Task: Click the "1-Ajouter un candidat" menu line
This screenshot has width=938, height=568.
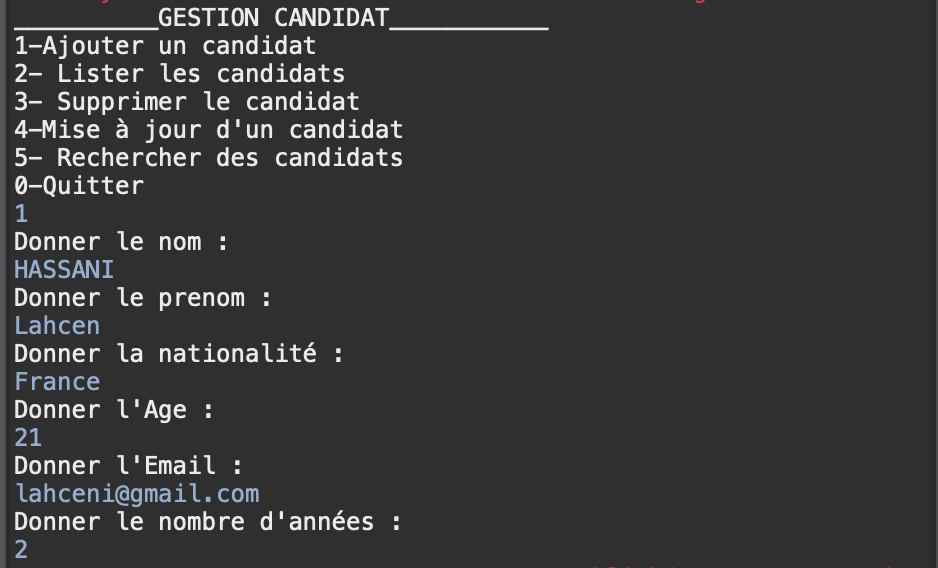Action: point(165,46)
